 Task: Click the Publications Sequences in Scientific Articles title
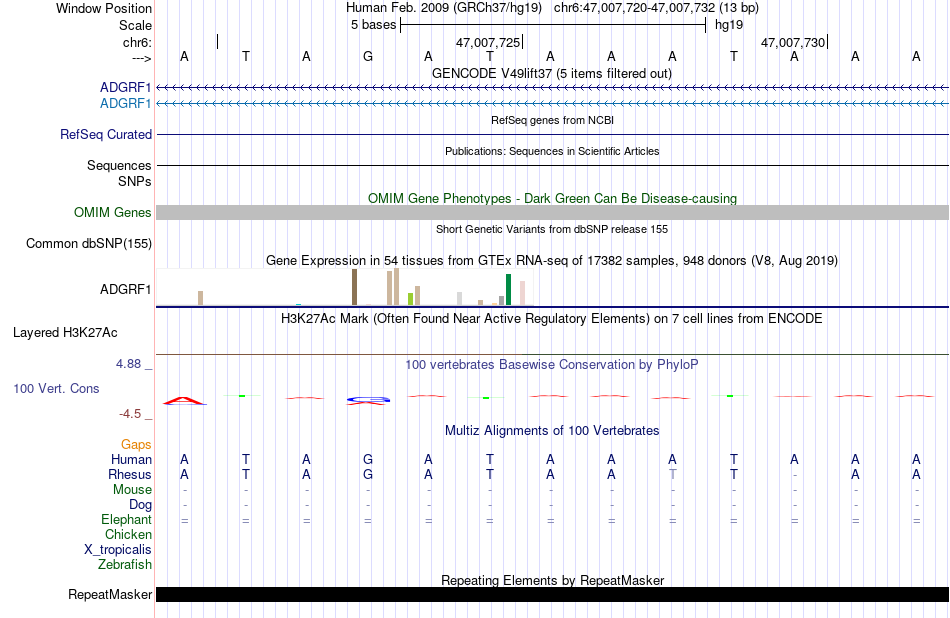click(x=552, y=151)
